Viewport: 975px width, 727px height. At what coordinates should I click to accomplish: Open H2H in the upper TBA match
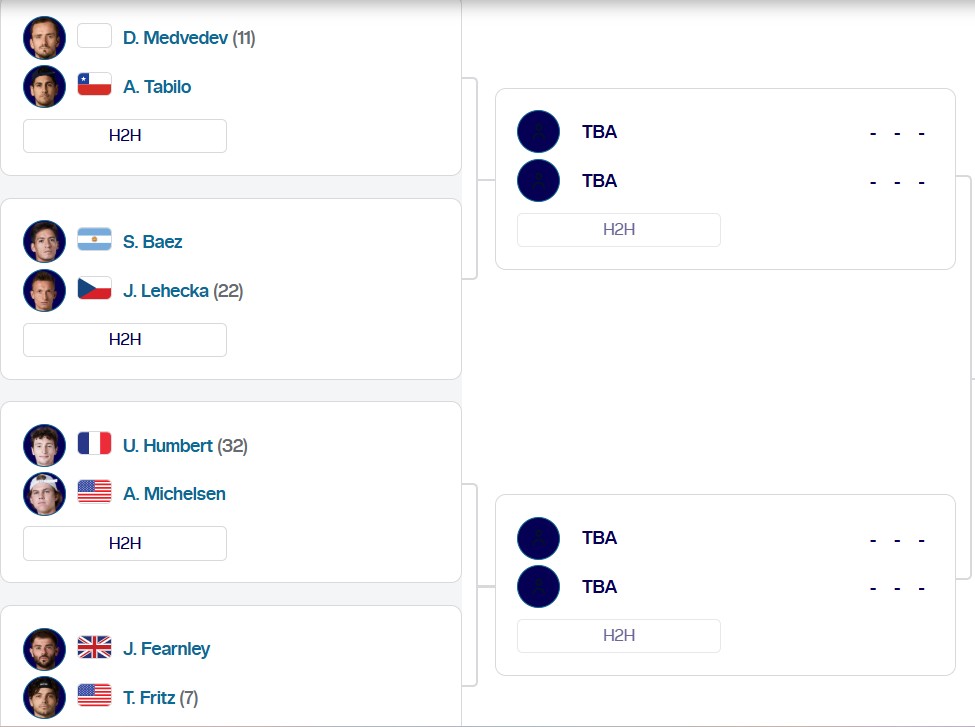coord(619,230)
